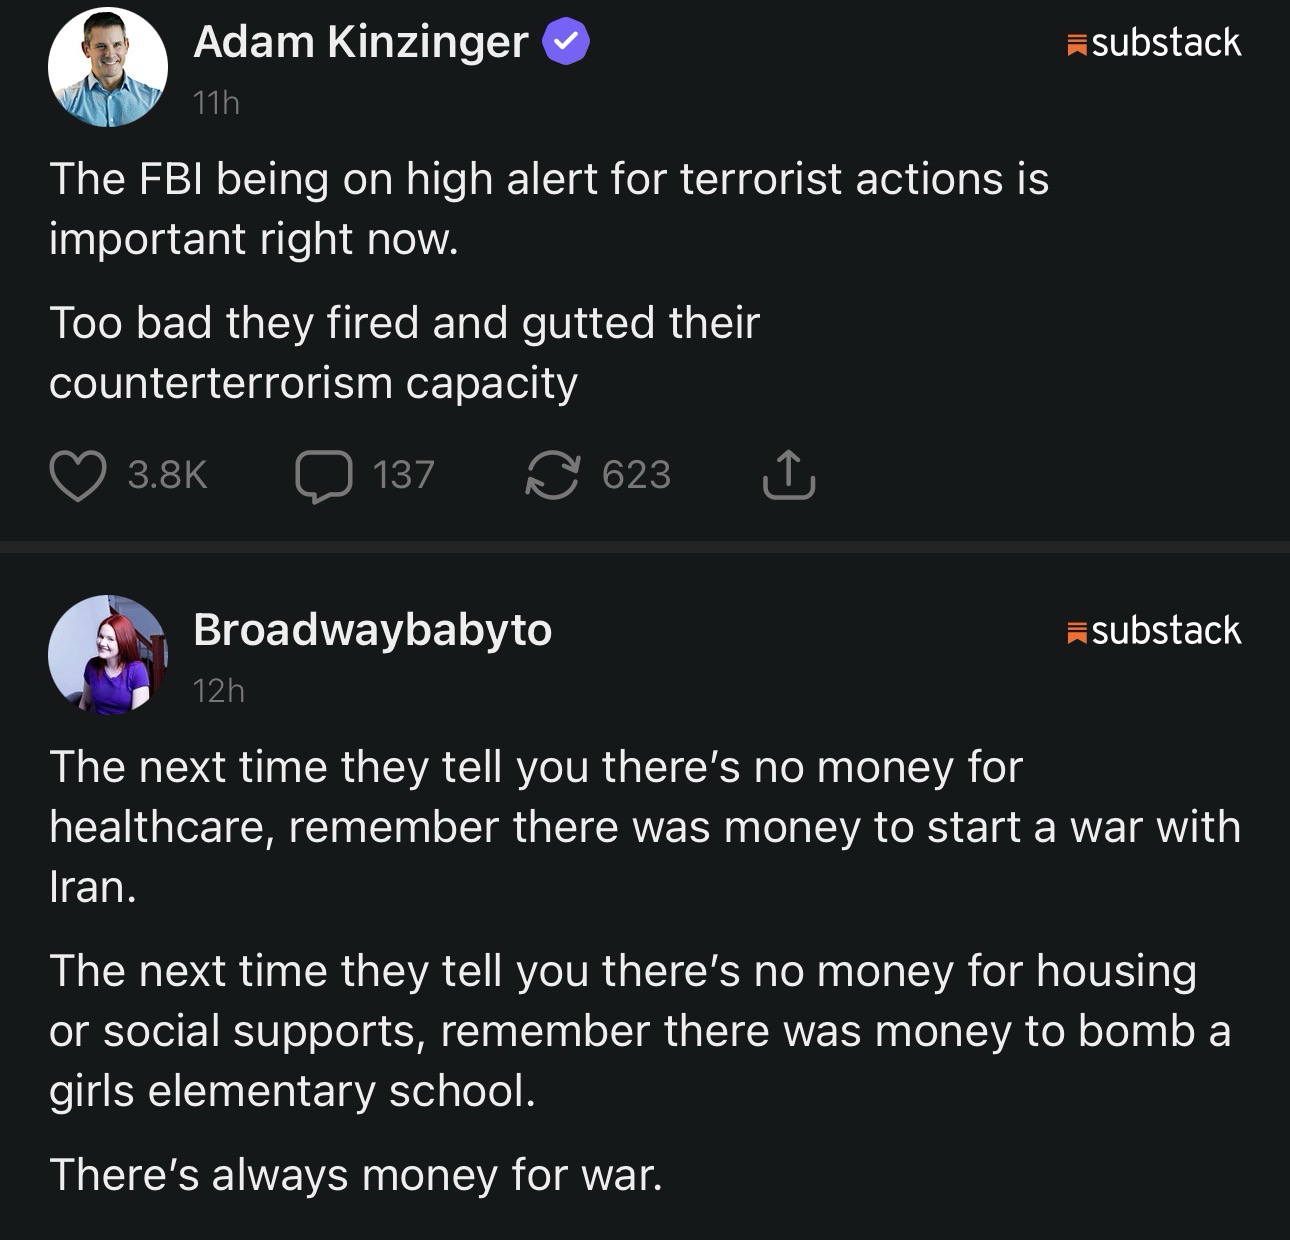Open Broadwaybabyto's profile picture
This screenshot has width=1290, height=1240.
[108, 655]
